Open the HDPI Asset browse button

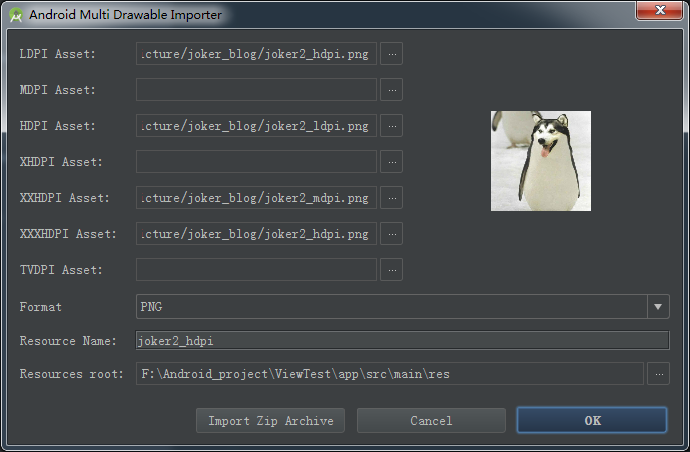(x=392, y=126)
